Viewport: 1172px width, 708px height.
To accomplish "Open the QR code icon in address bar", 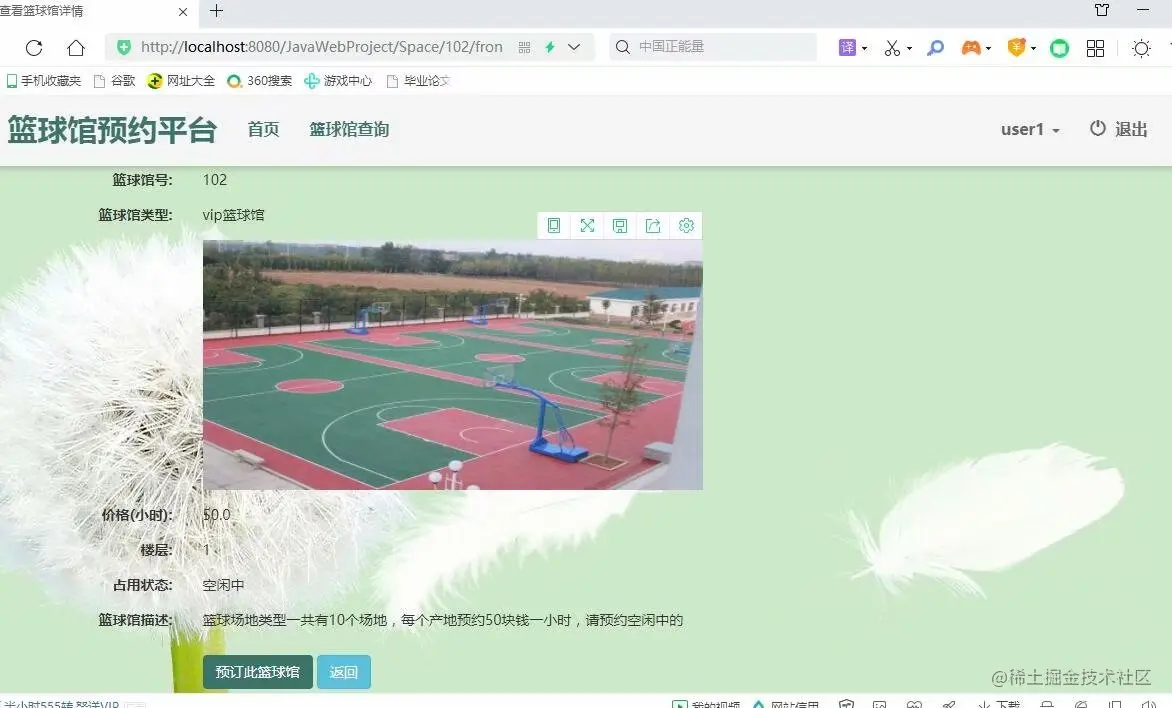I will click(524, 47).
